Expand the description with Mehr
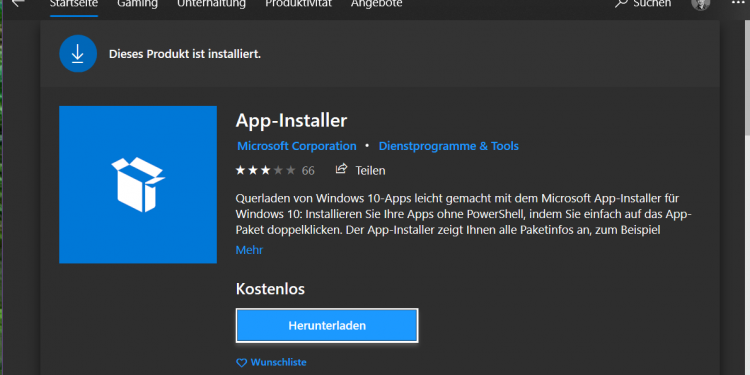 pyautogui.click(x=249, y=250)
